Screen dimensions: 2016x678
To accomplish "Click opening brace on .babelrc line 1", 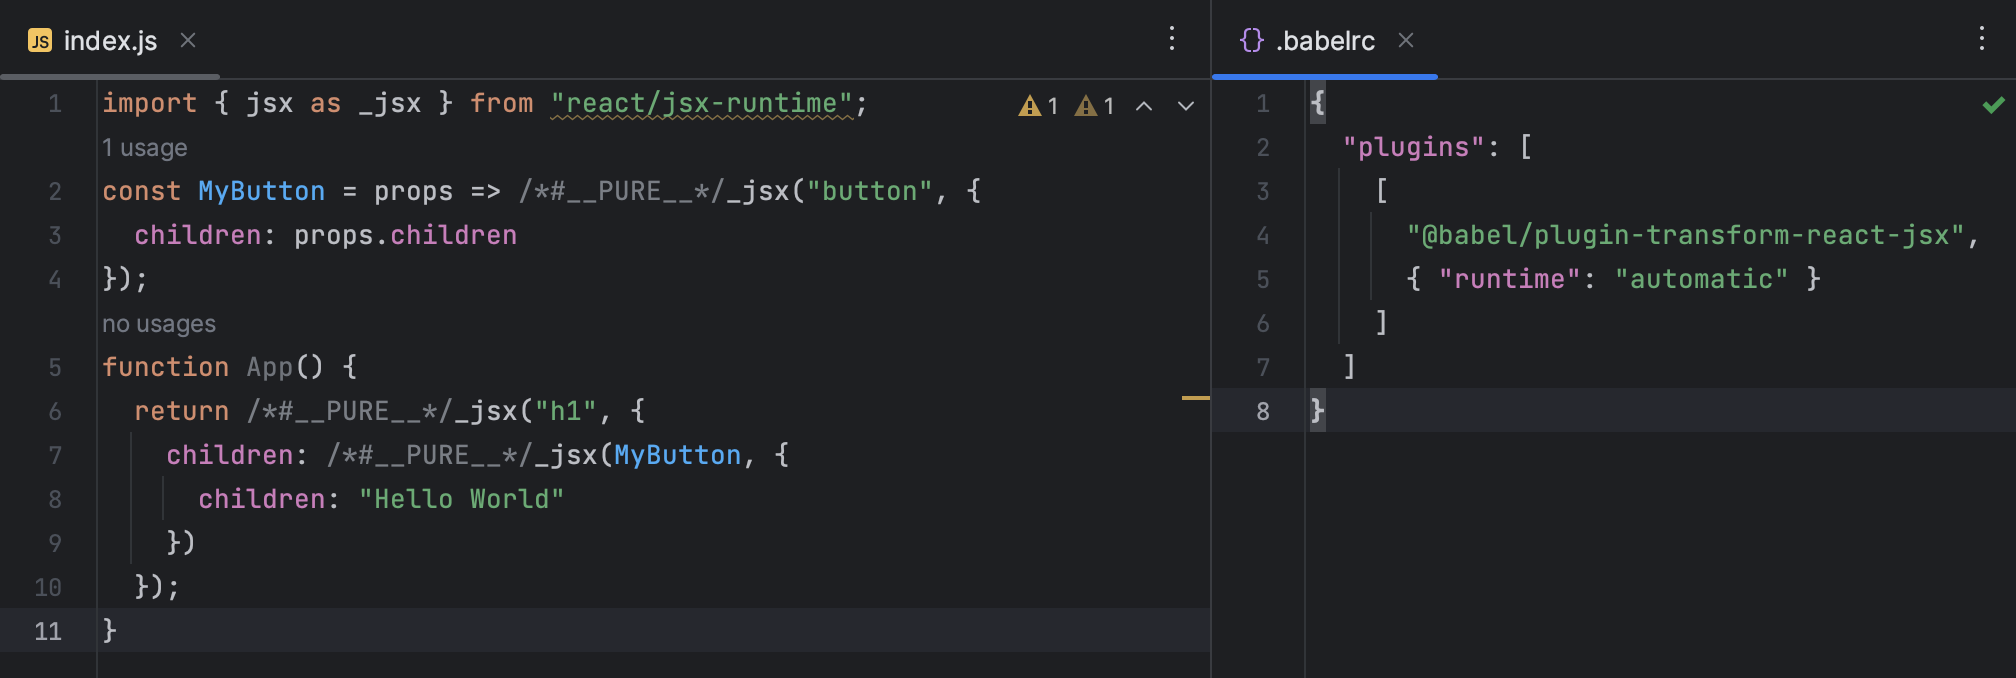I will (1318, 103).
